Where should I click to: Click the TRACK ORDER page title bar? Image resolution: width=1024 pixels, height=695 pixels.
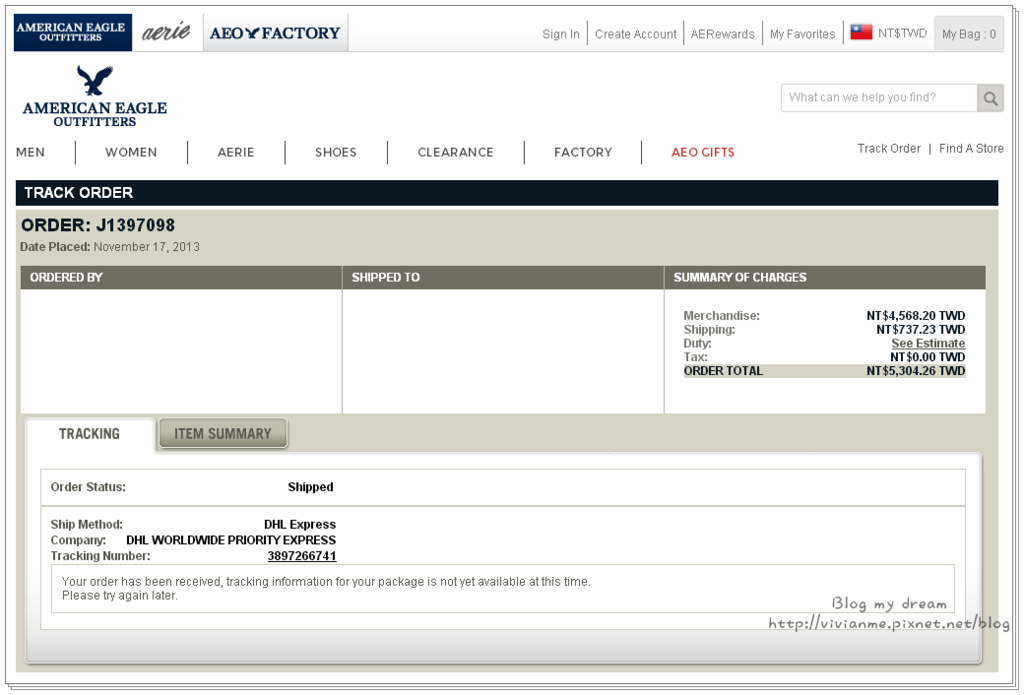click(507, 193)
